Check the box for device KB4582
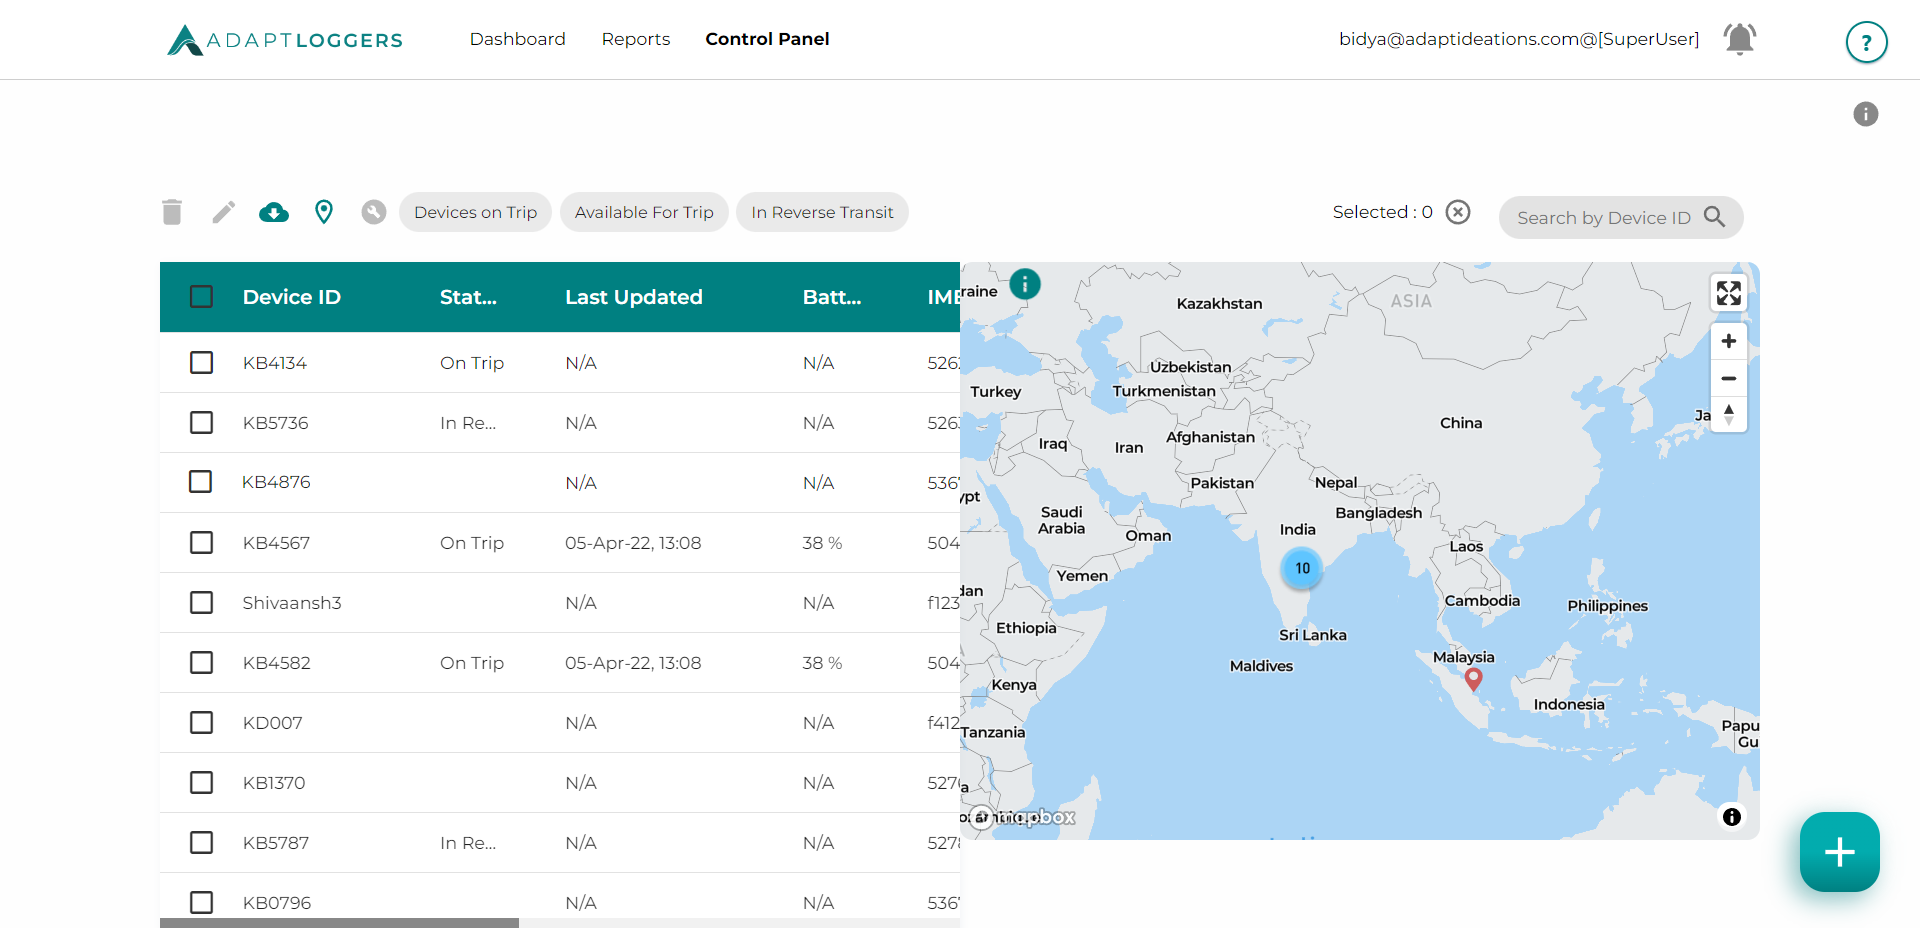The image size is (1920, 928). 201,662
